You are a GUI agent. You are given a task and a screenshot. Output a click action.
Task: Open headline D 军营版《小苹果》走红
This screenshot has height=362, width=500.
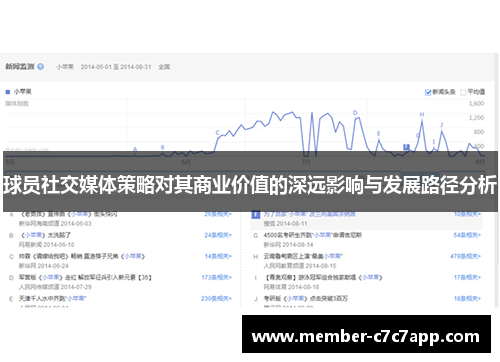[x=85, y=277]
